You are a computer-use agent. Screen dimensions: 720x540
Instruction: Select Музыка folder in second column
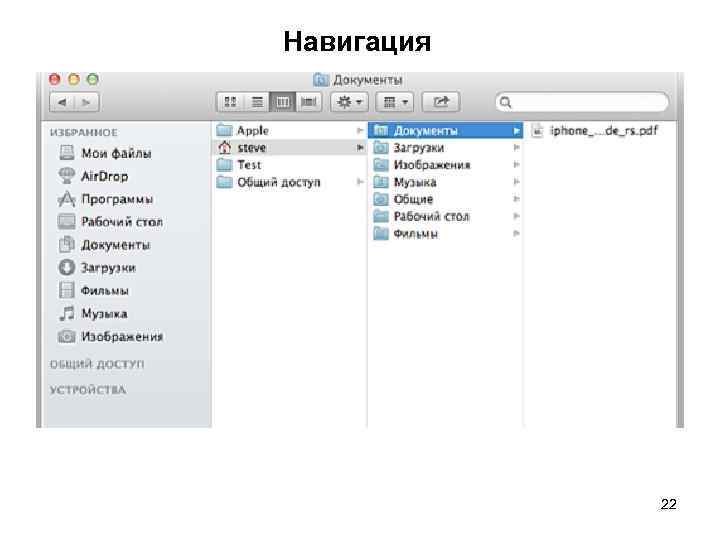pyautogui.click(x=445, y=182)
